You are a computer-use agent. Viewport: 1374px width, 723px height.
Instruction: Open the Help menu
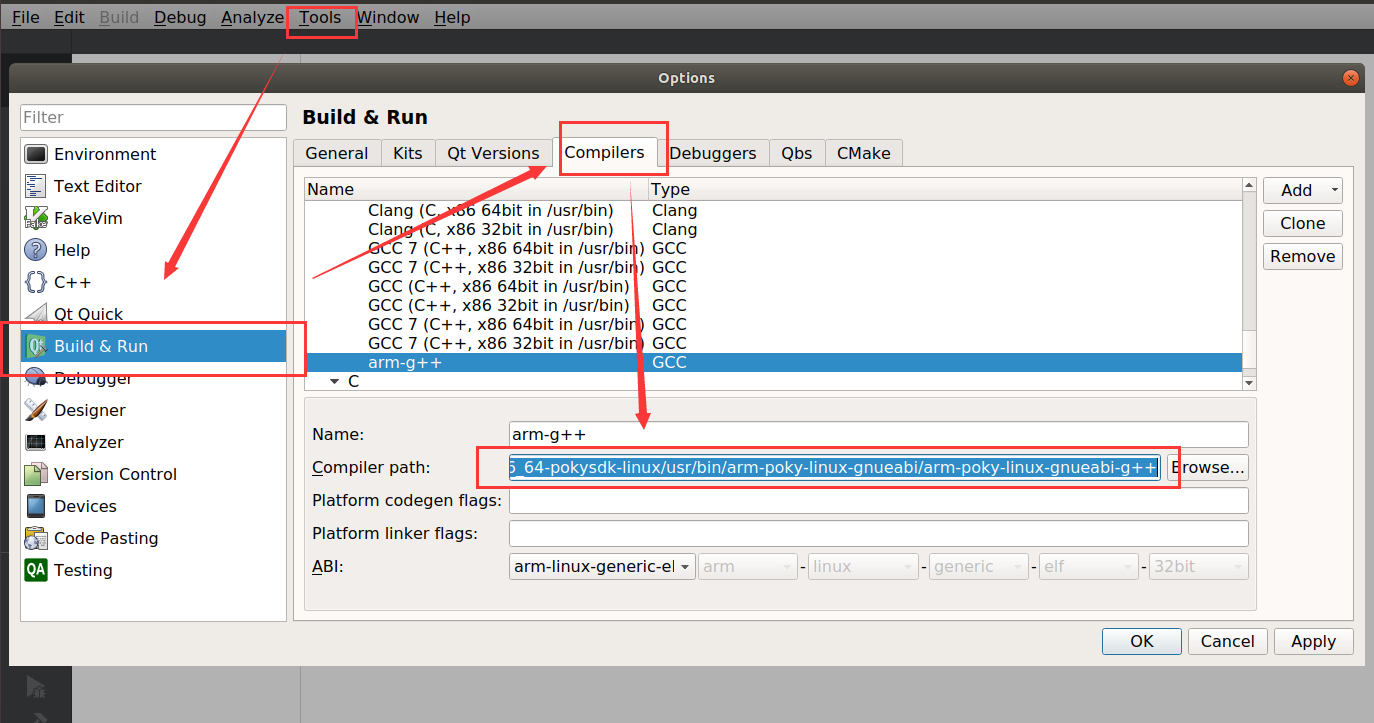click(452, 17)
